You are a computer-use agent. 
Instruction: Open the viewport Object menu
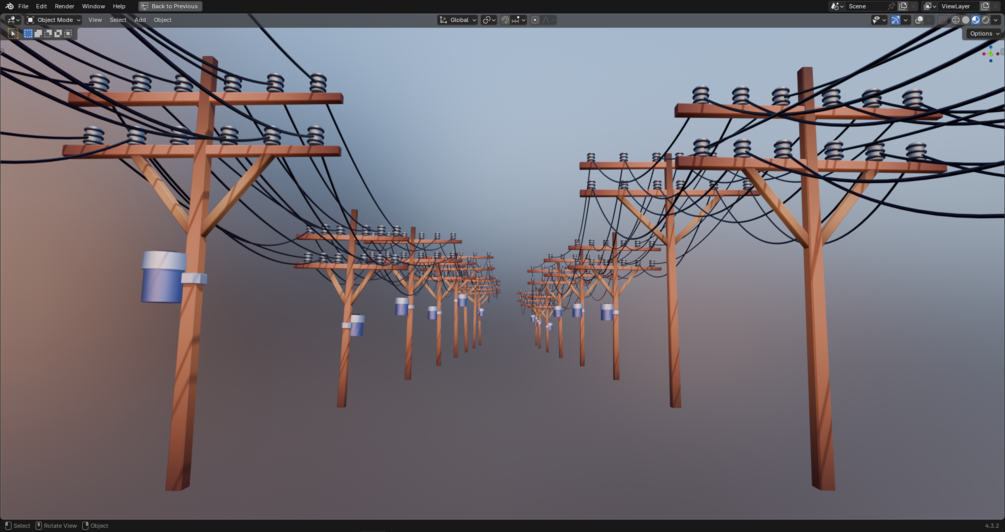pyautogui.click(x=162, y=20)
